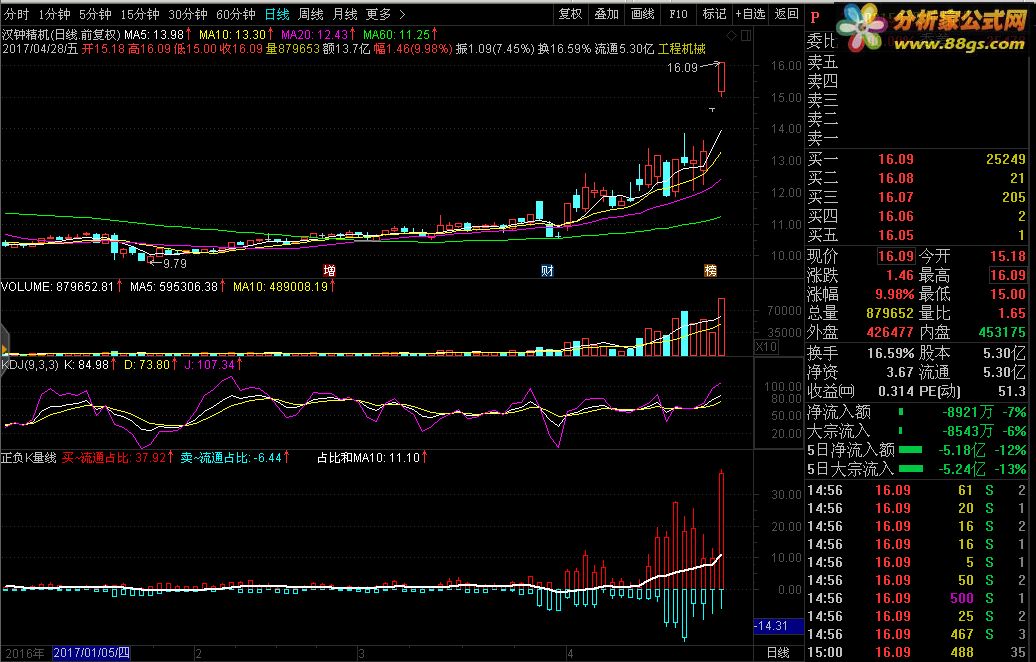The width and height of the screenshot is (1036, 662).
Task: Add stock with +自选 button
Action: 750,14
